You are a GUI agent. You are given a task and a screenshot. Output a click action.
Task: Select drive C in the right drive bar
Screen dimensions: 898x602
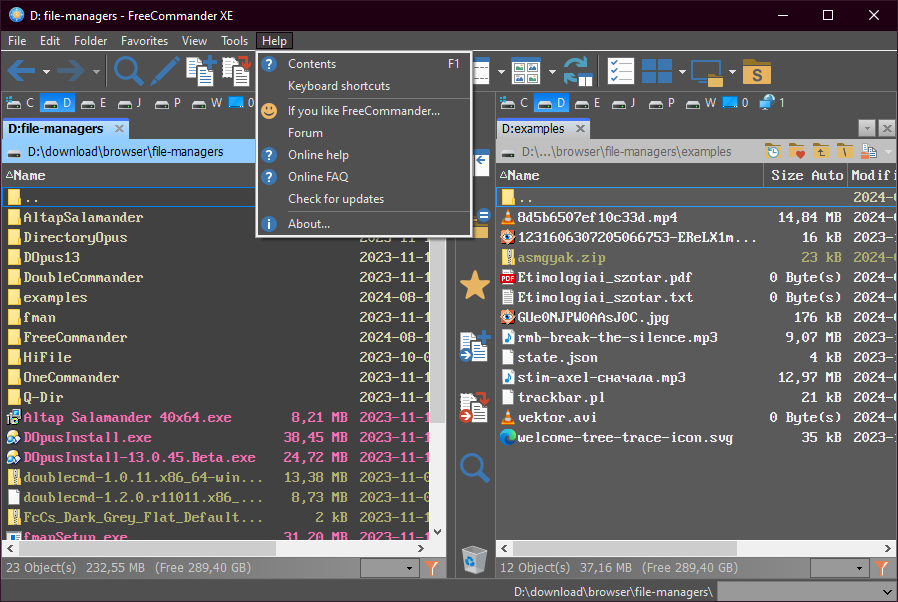pos(513,103)
